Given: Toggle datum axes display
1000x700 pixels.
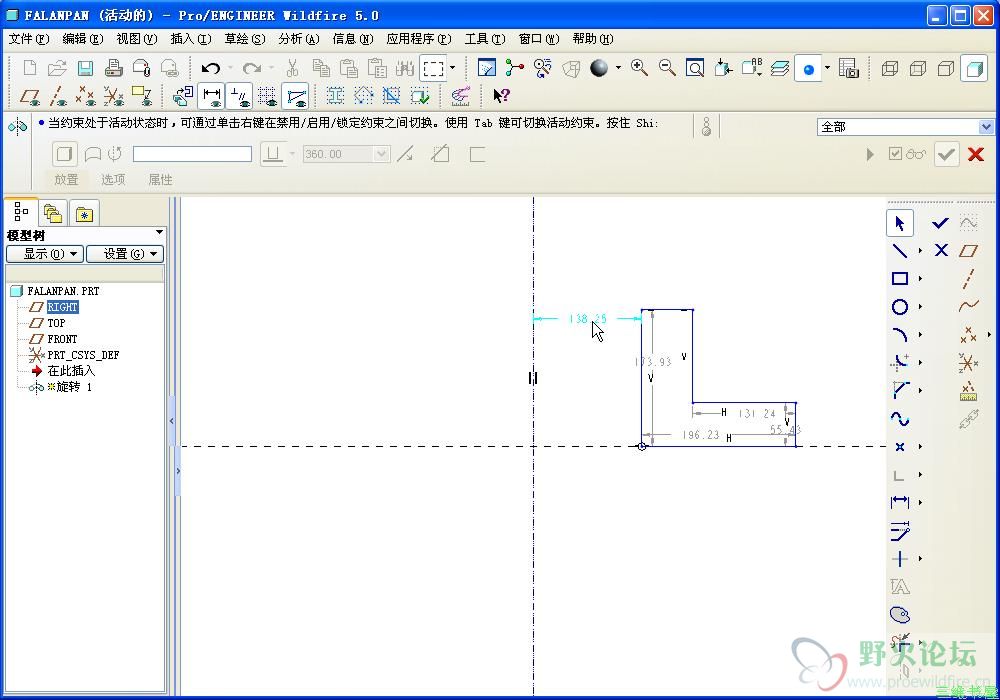Looking at the screenshot, I should [x=57, y=96].
